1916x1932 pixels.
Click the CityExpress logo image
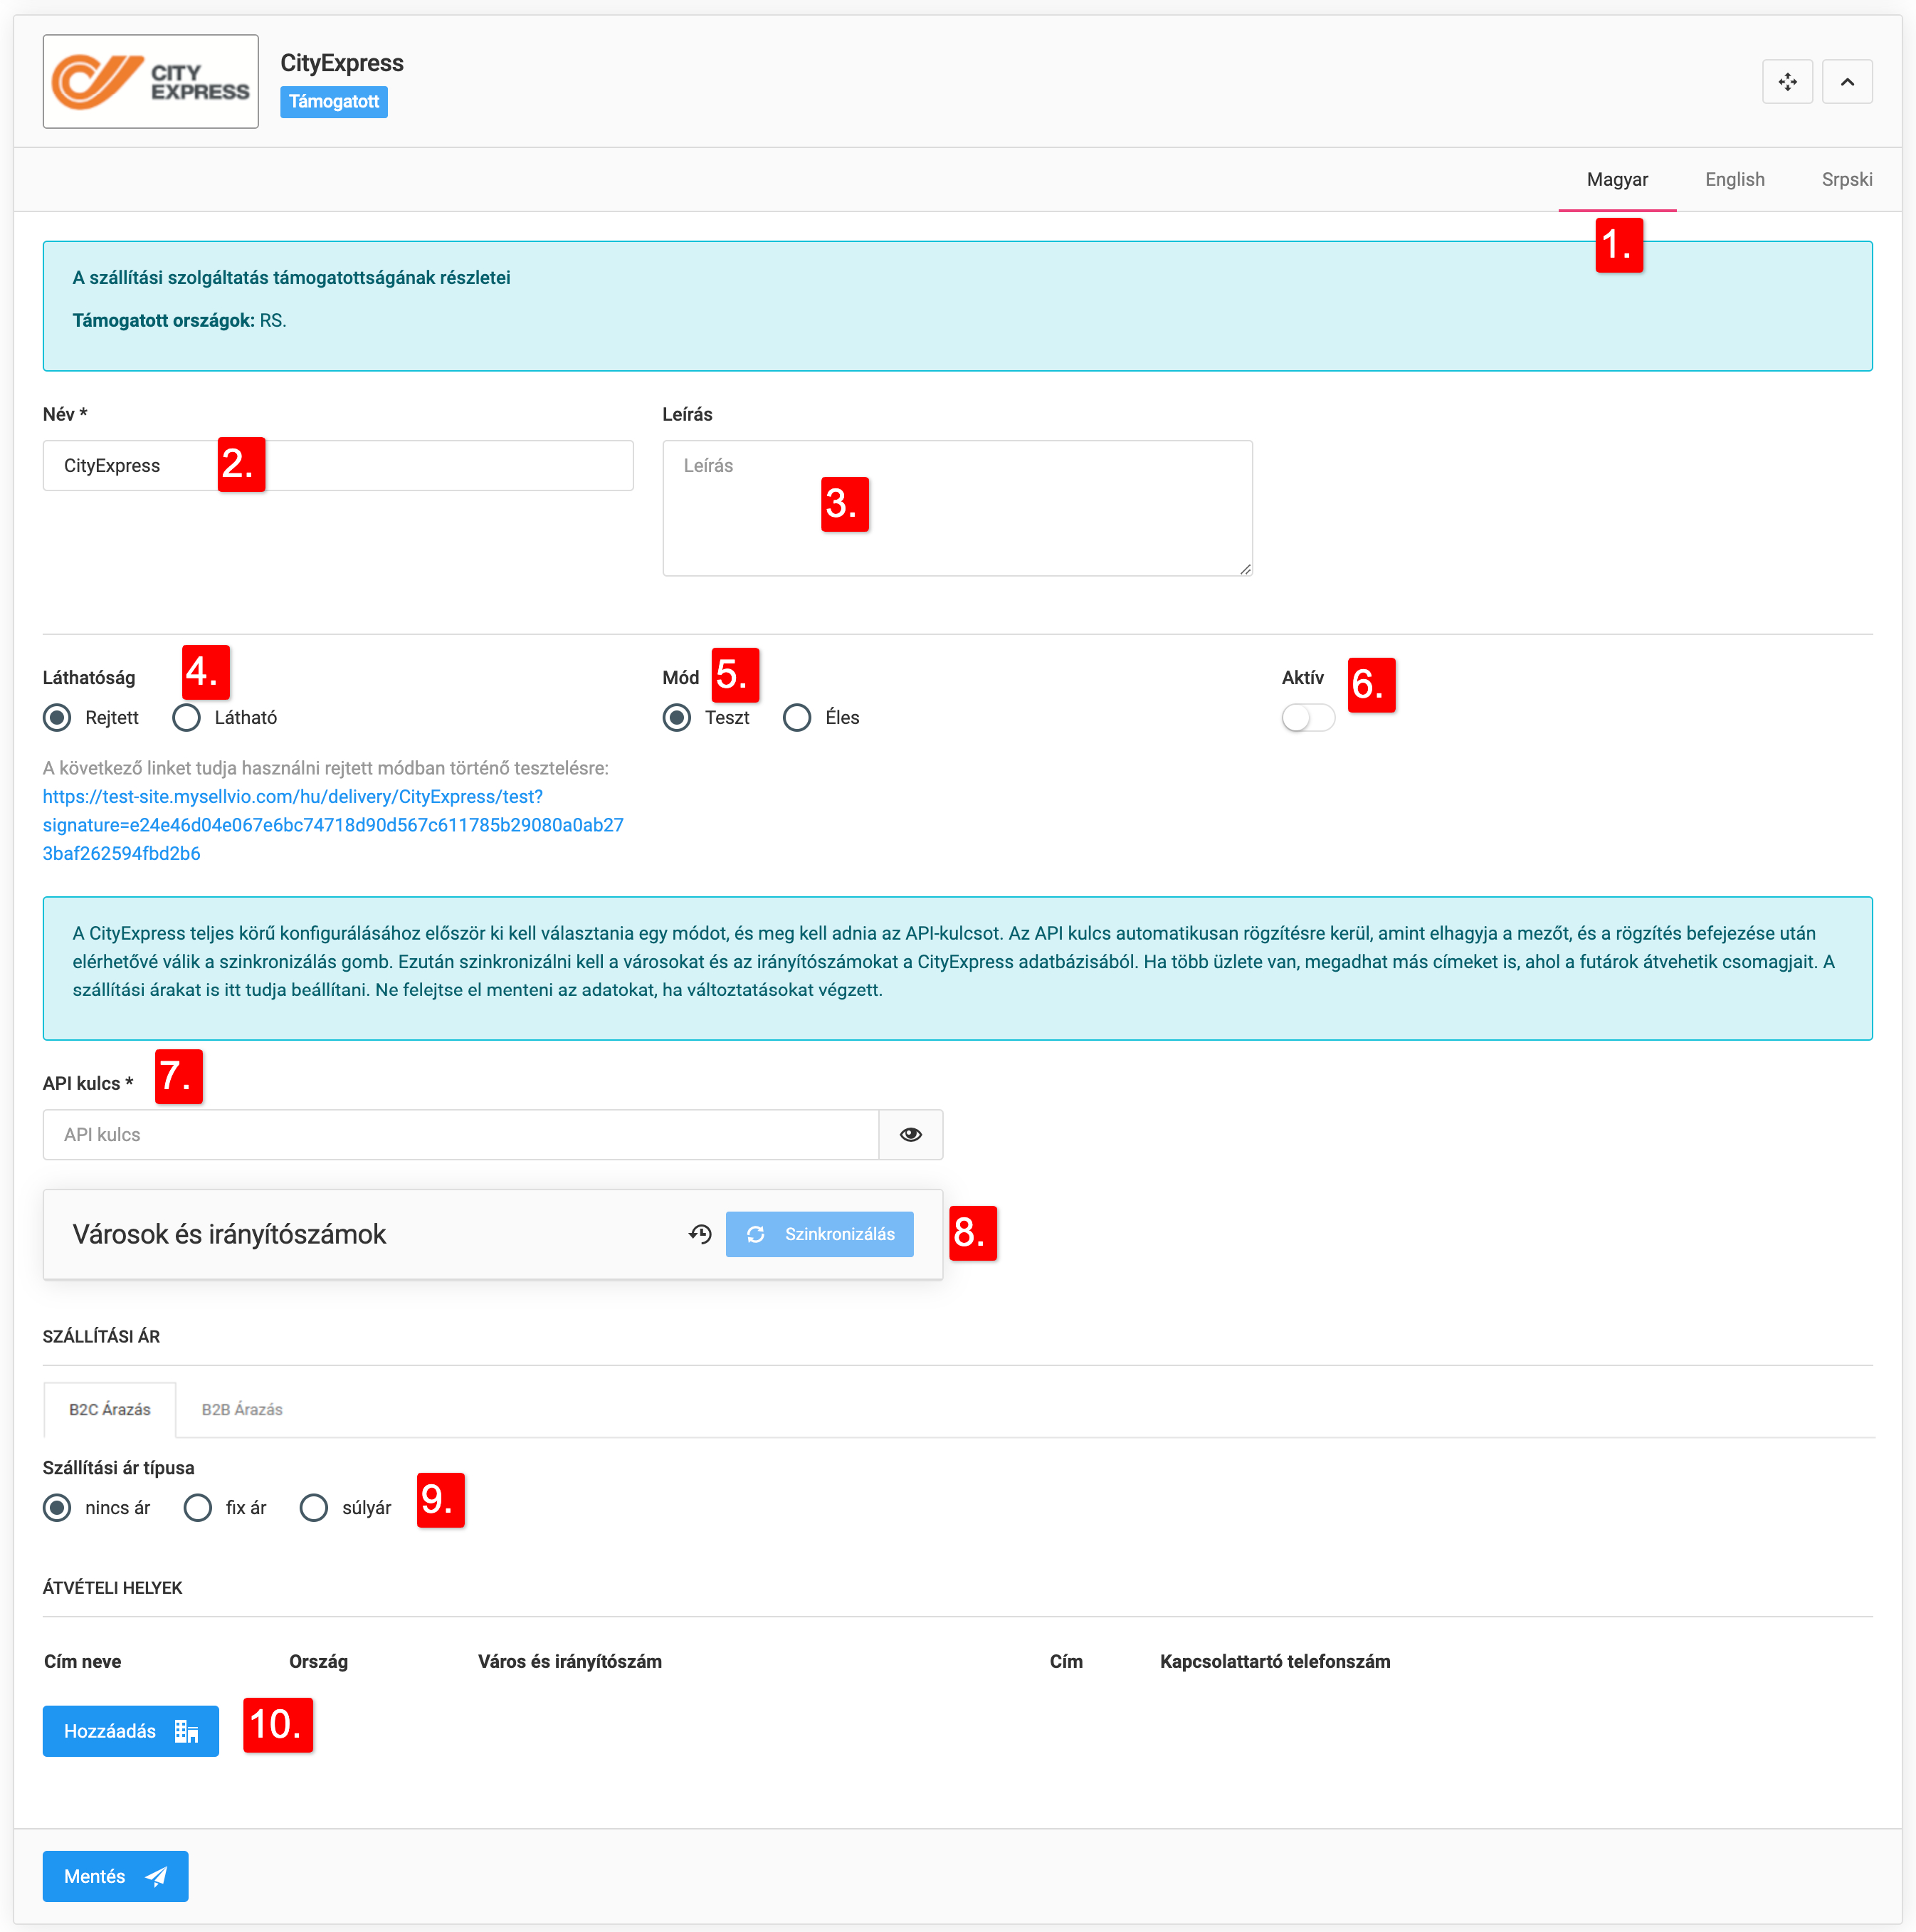pyautogui.click(x=151, y=82)
